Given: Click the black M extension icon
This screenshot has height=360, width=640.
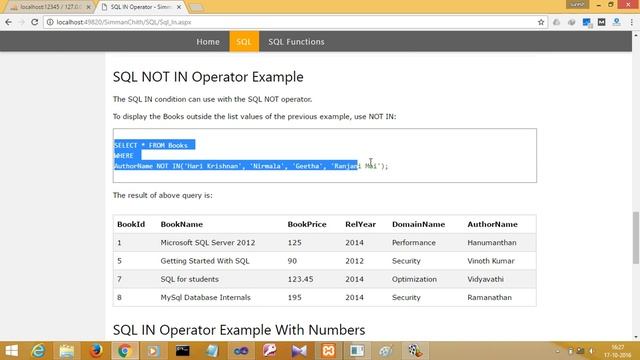Looking at the screenshot, I should pos(601,22).
